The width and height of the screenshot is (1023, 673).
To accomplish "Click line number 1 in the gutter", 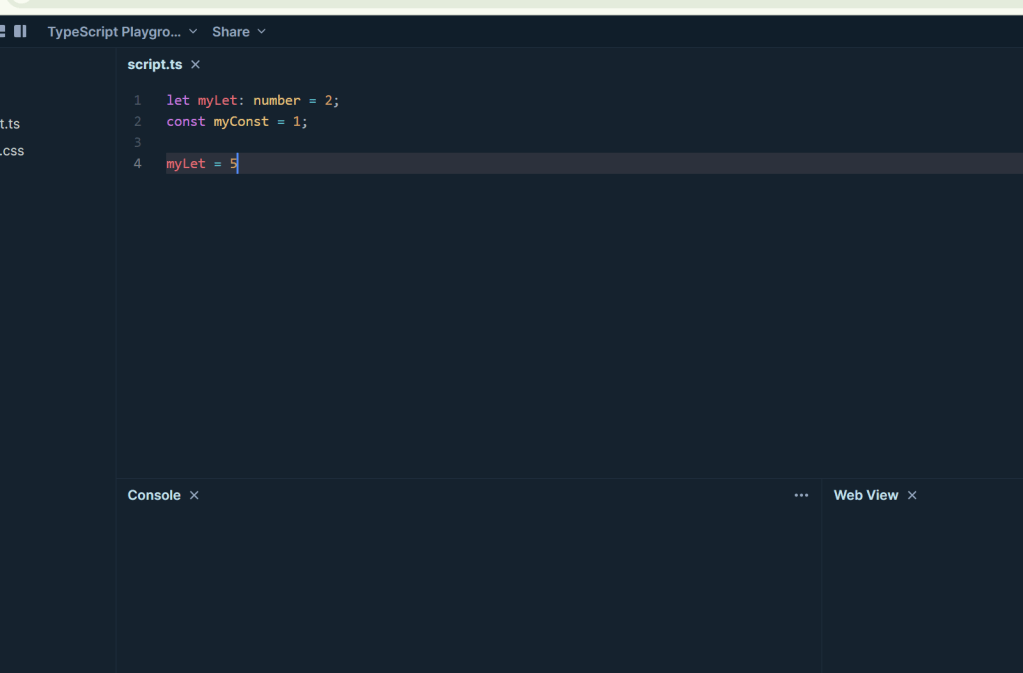I will pos(138,100).
